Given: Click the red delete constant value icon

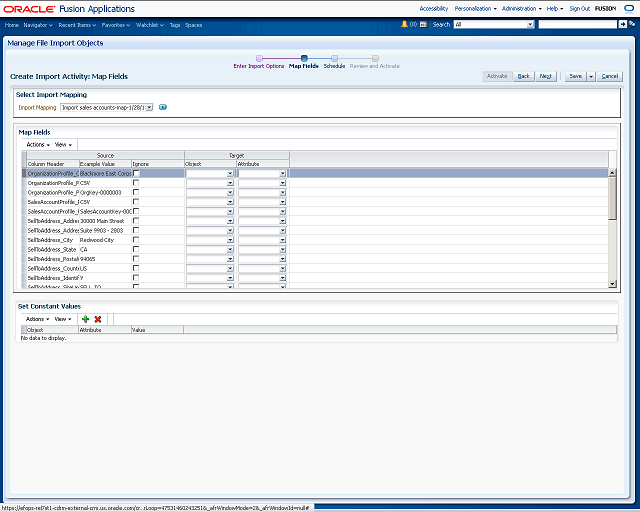Looking at the screenshot, I should (x=98, y=318).
